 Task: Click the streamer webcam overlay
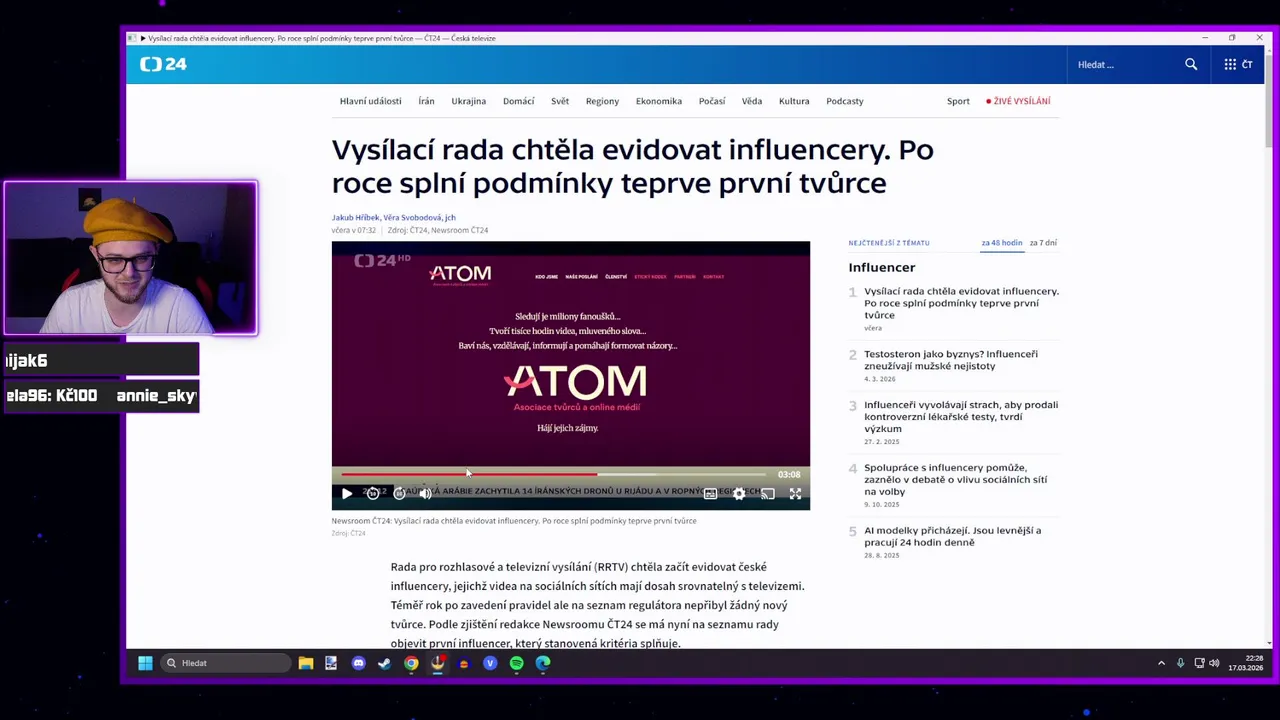tap(131, 258)
